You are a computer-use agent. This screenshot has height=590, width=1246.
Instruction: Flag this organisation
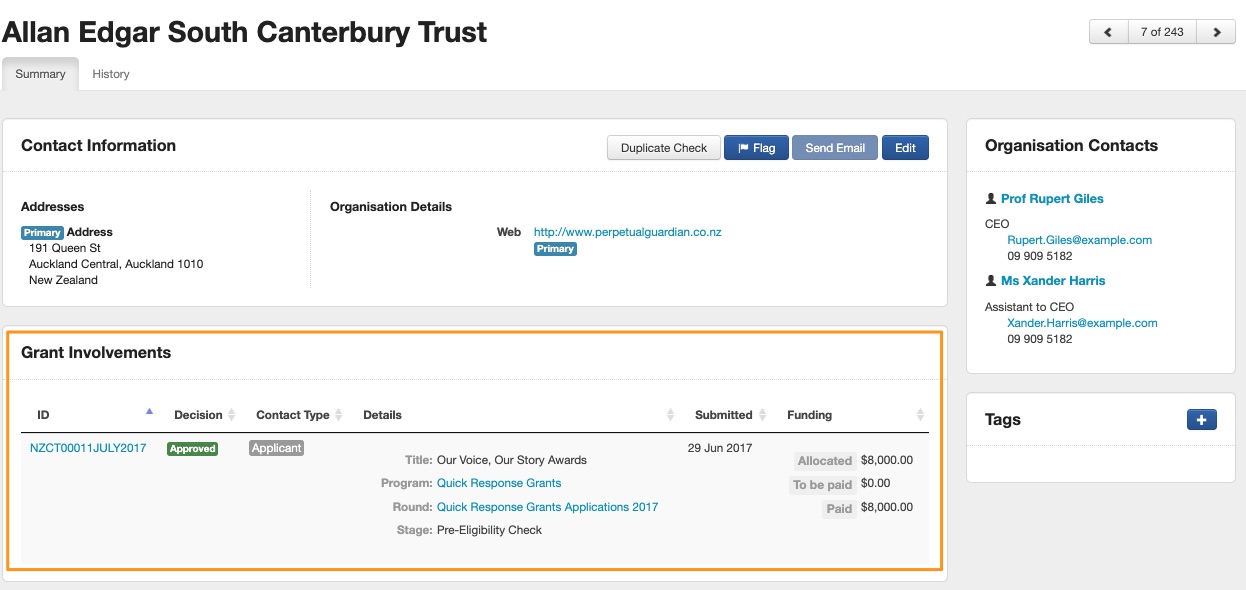756,148
